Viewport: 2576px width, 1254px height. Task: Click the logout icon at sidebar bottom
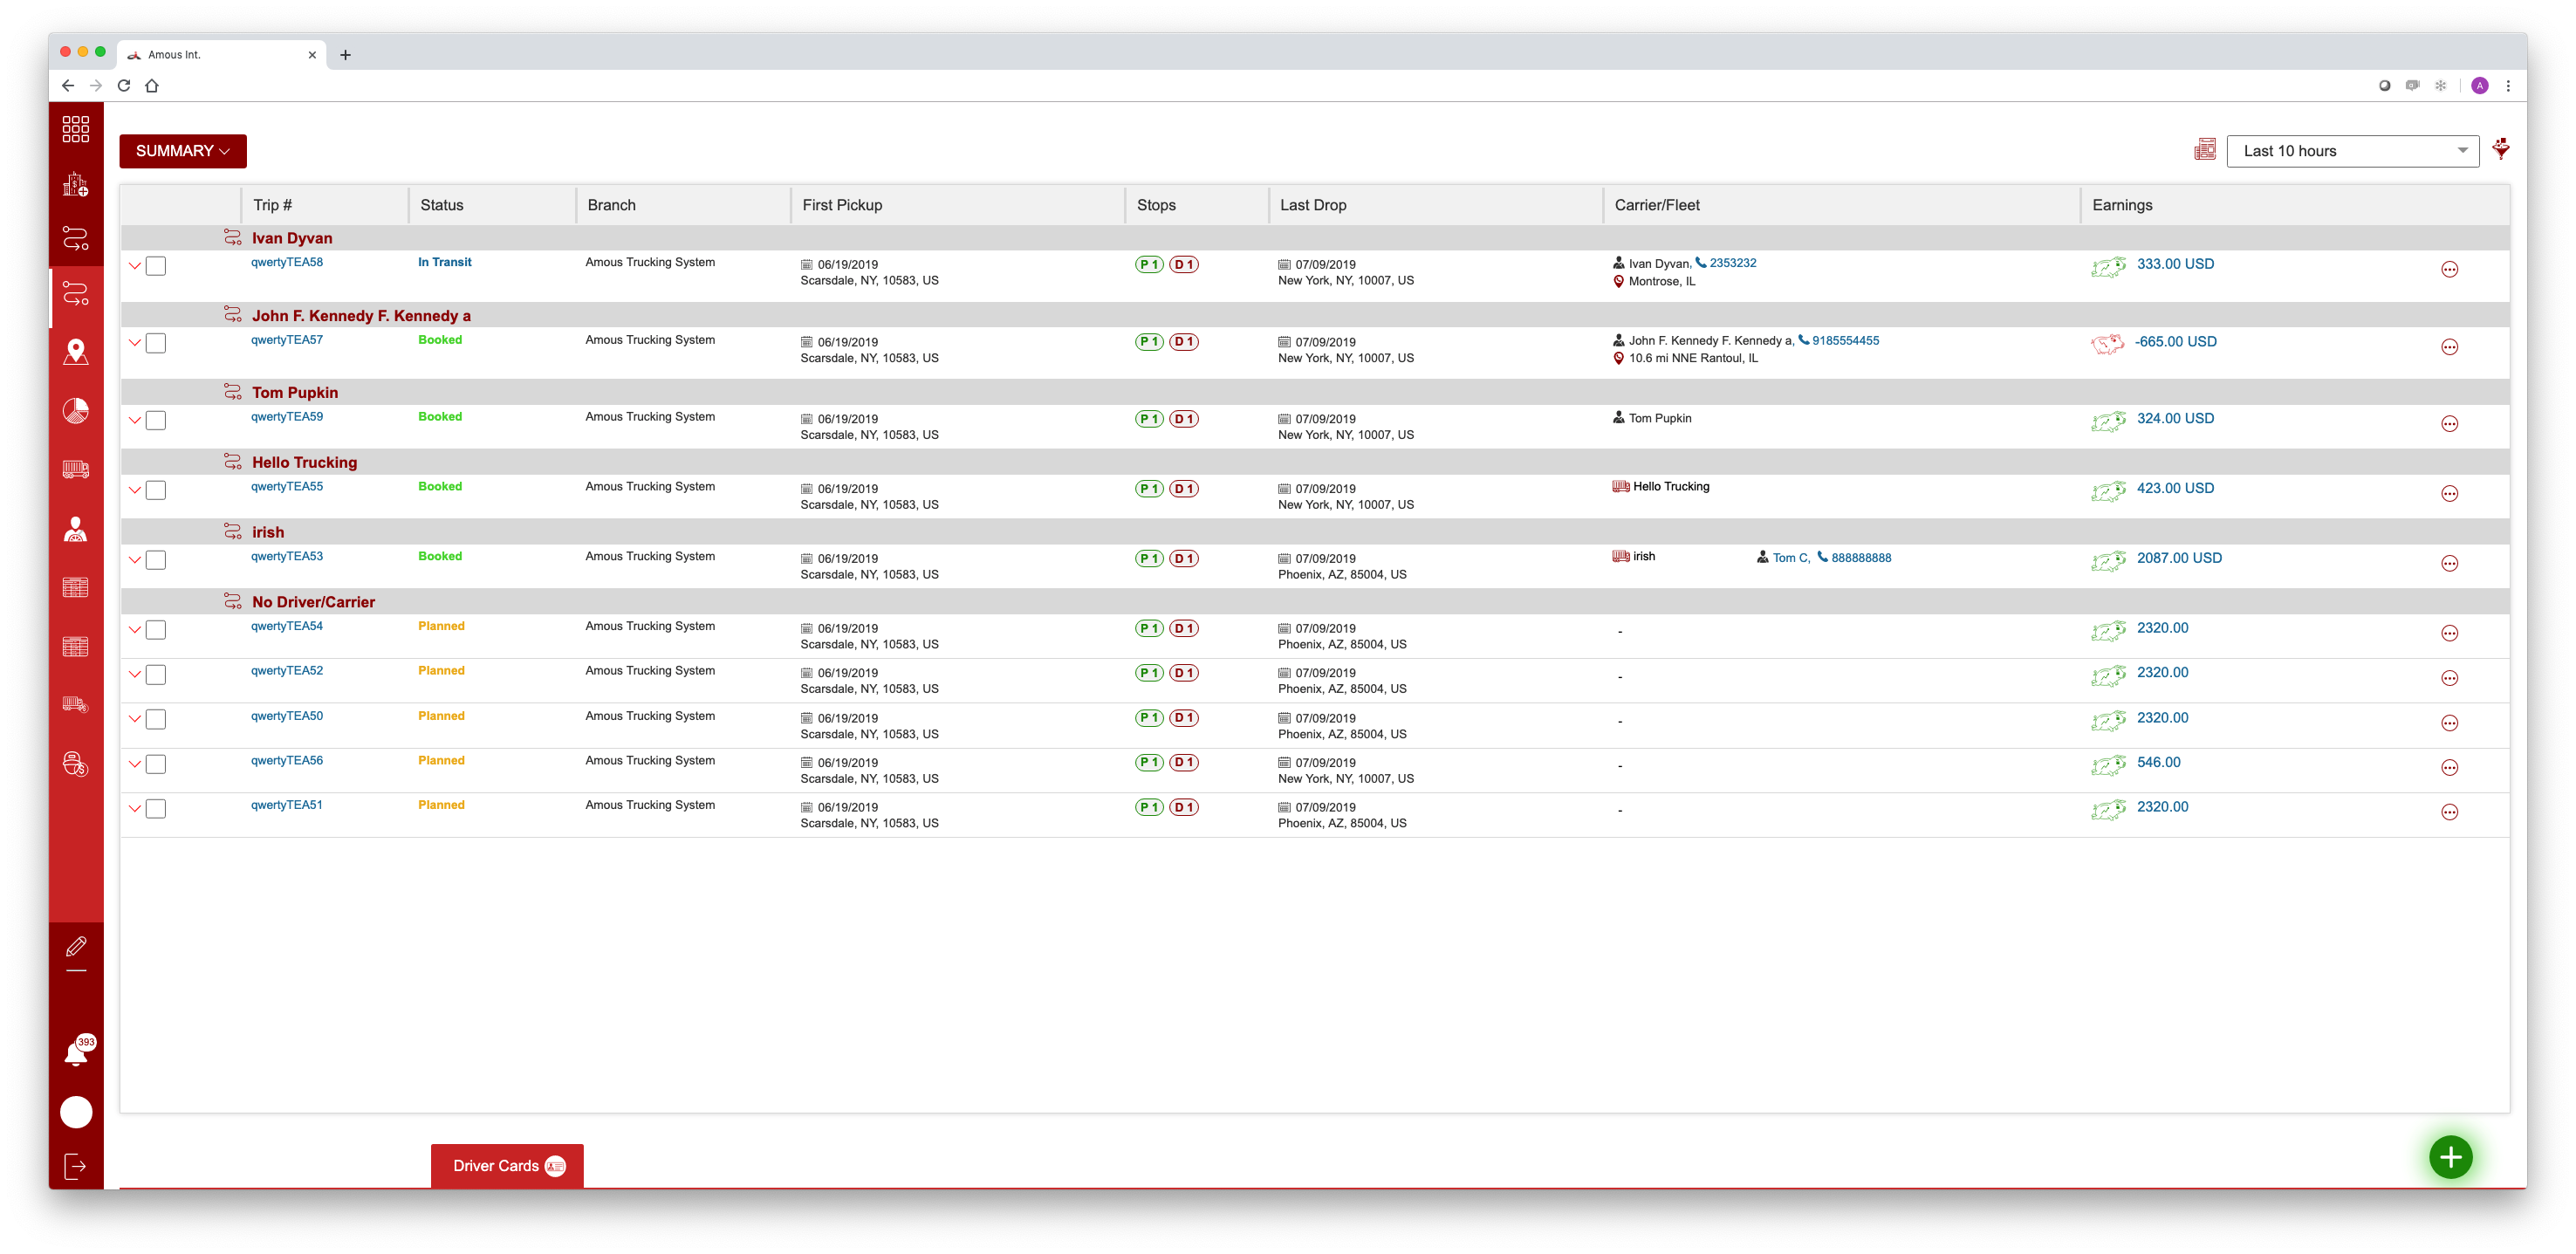click(76, 1166)
